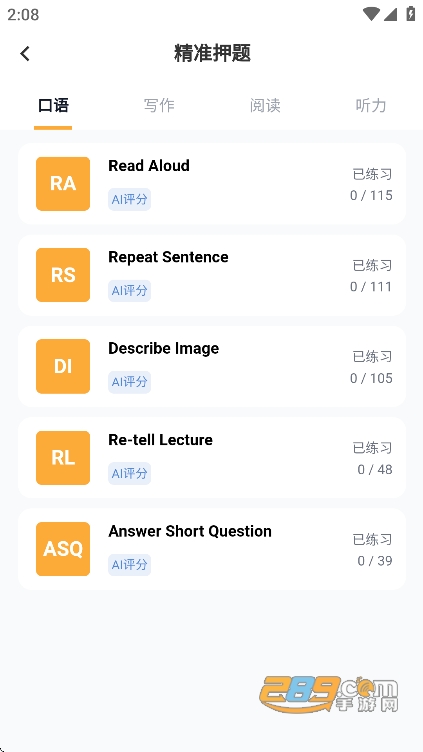Open Describe Image practice
The width and height of the screenshot is (423, 752).
212,366
